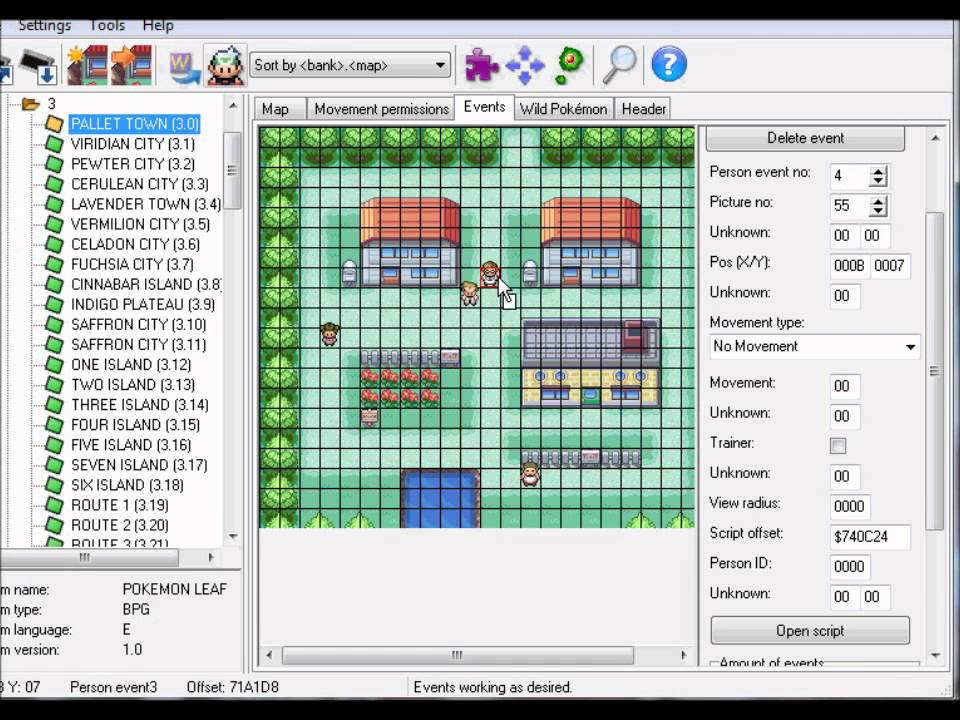960x720 pixels.
Task: Click the map import icon with orange arrow
Action: 131,65
